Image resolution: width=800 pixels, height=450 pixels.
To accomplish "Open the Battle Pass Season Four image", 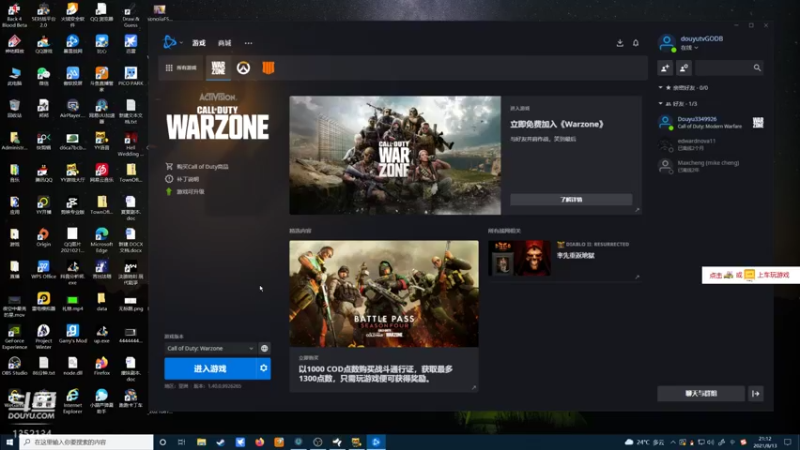I will 384,294.
